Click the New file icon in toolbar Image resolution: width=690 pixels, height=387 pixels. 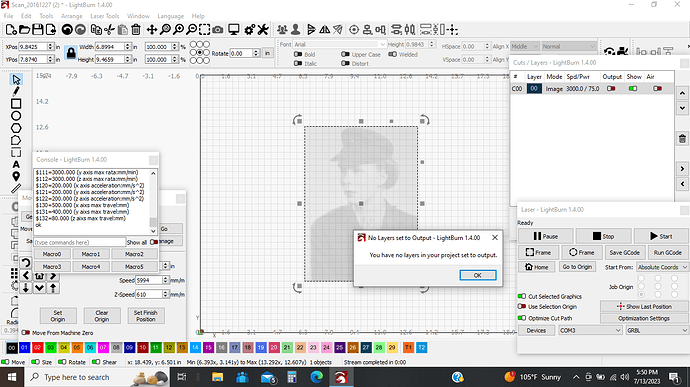click(x=11, y=30)
